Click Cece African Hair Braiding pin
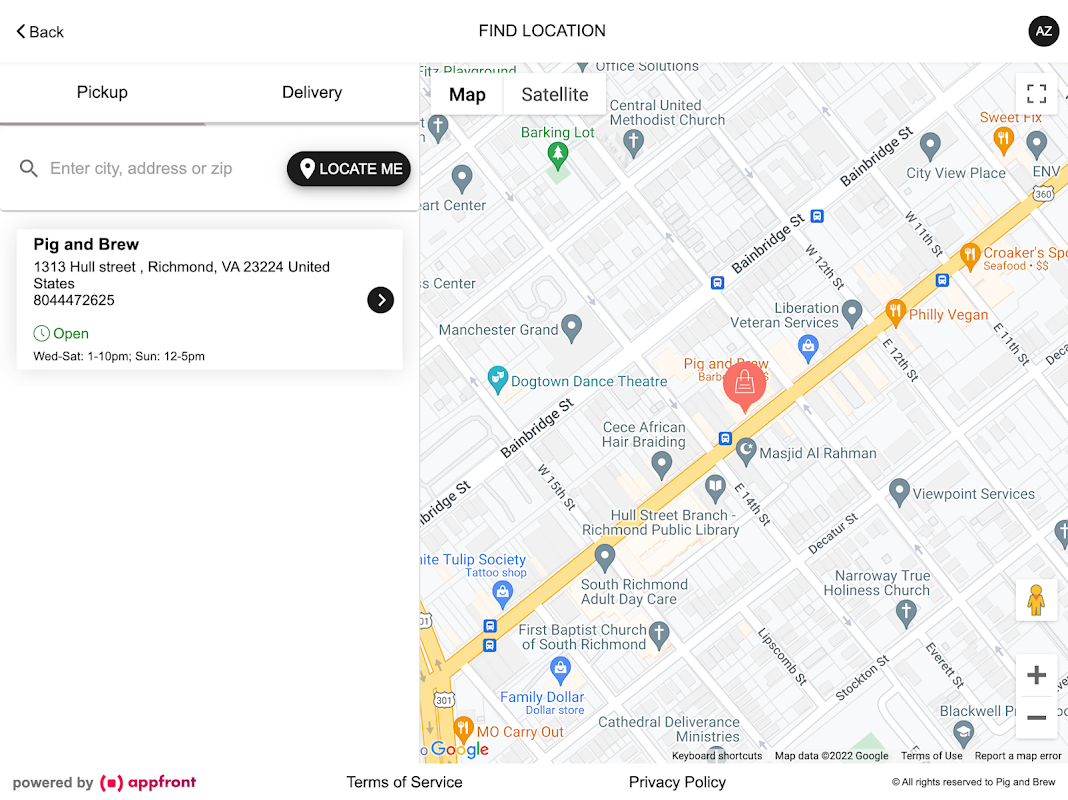 pos(661,466)
